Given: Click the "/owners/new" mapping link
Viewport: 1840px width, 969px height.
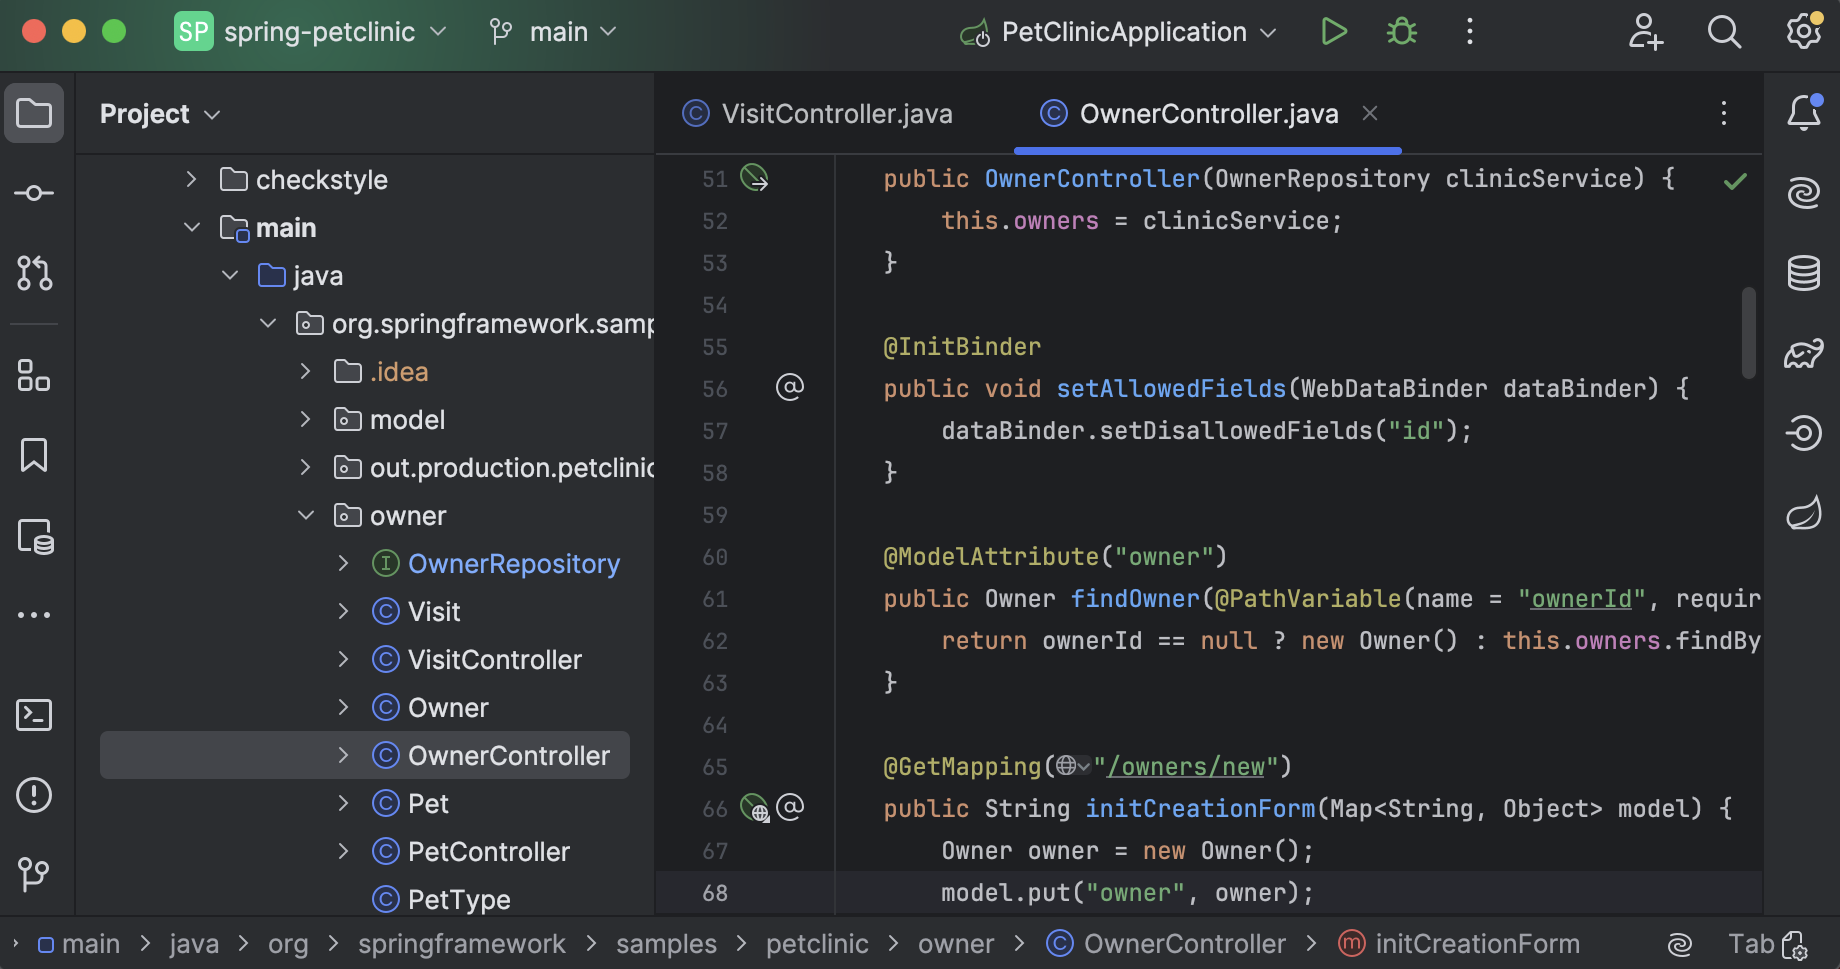Looking at the screenshot, I should pos(1186,766).
